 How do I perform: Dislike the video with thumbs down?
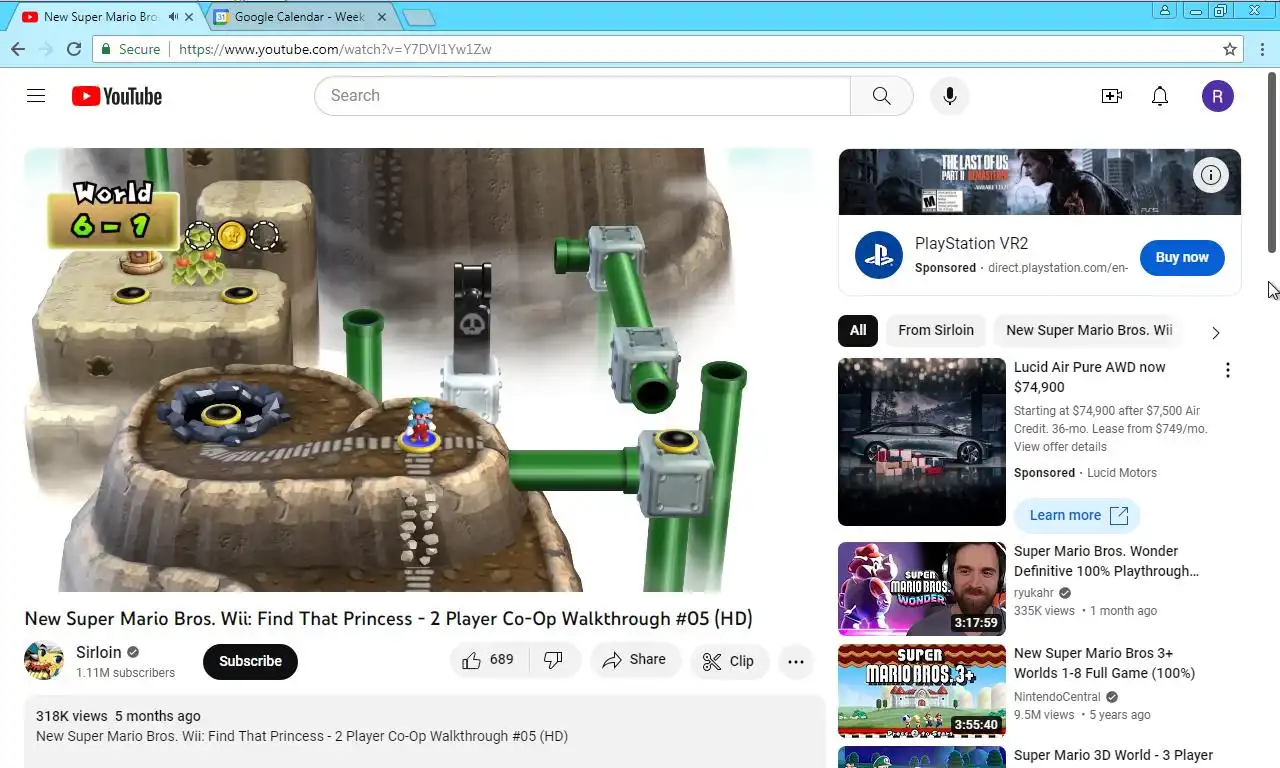pyautogui.click(x=553, y=660)
